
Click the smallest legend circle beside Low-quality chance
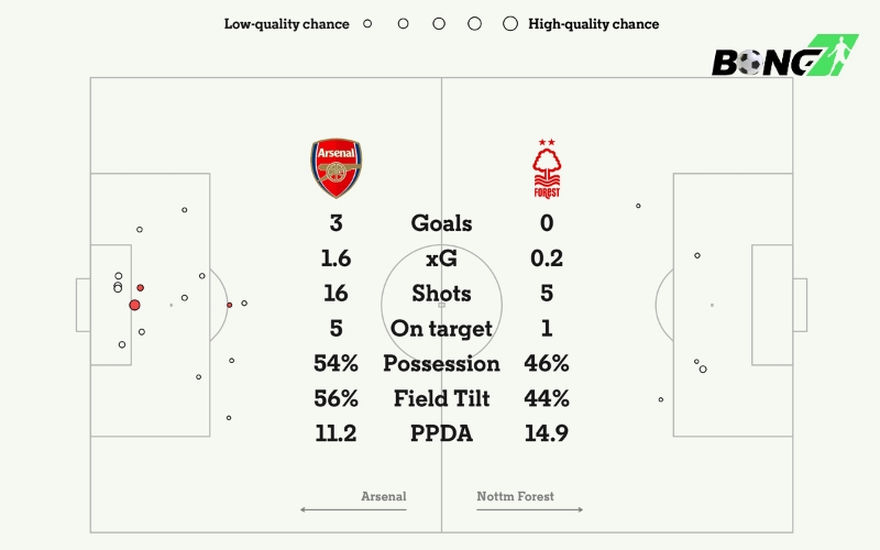[367, 23]
